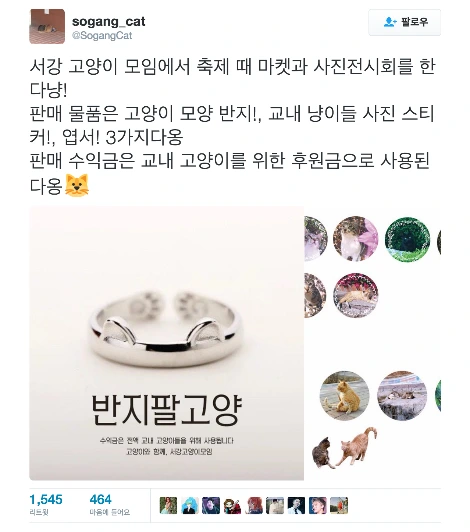Click the 반지팔고양 poster title text

coord(166,411)
